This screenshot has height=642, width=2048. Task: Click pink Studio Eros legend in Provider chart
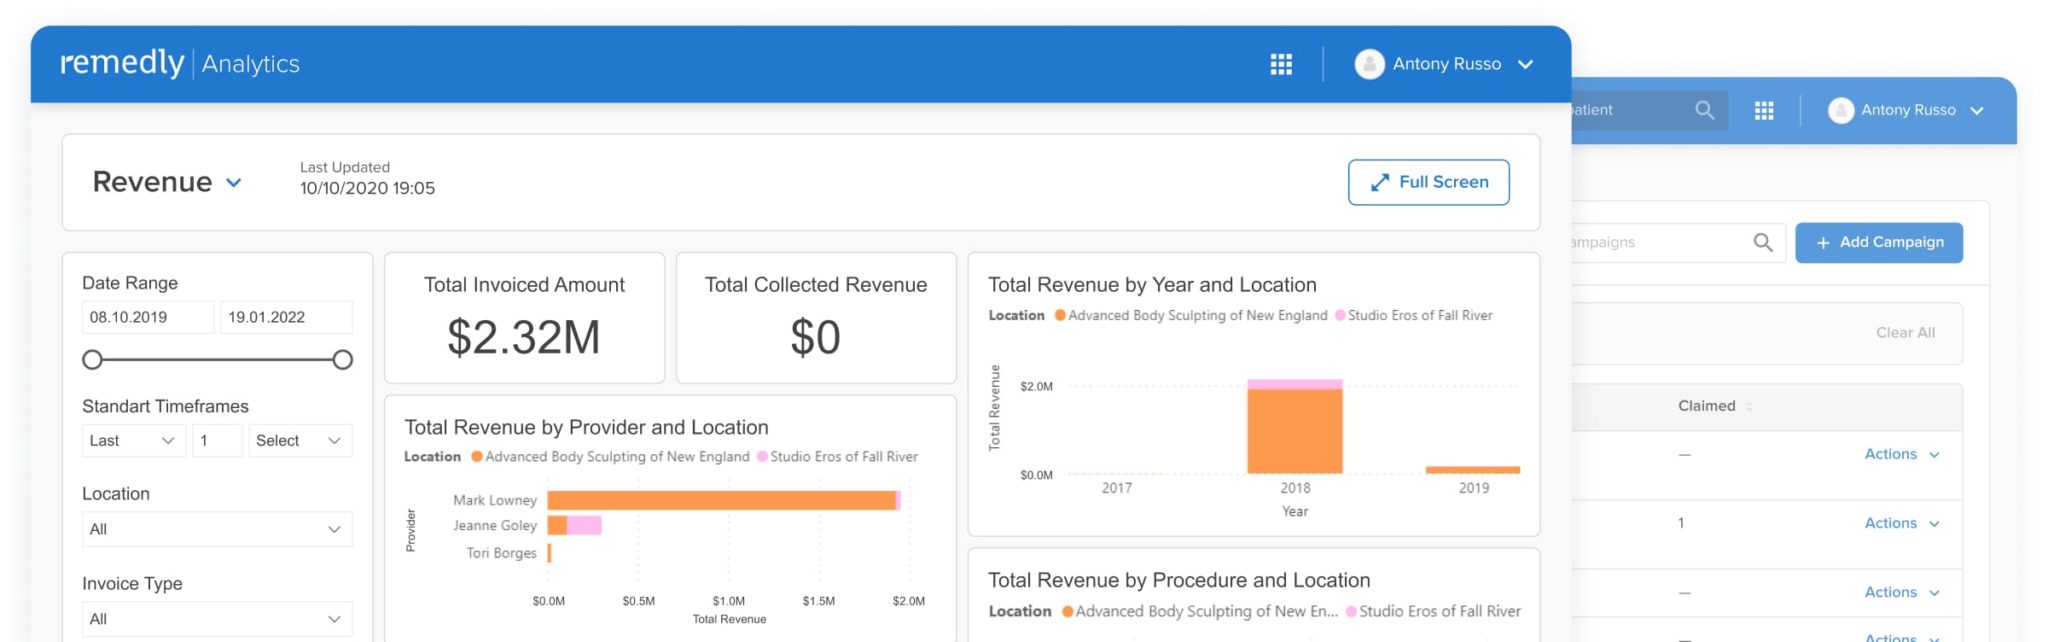837,457
